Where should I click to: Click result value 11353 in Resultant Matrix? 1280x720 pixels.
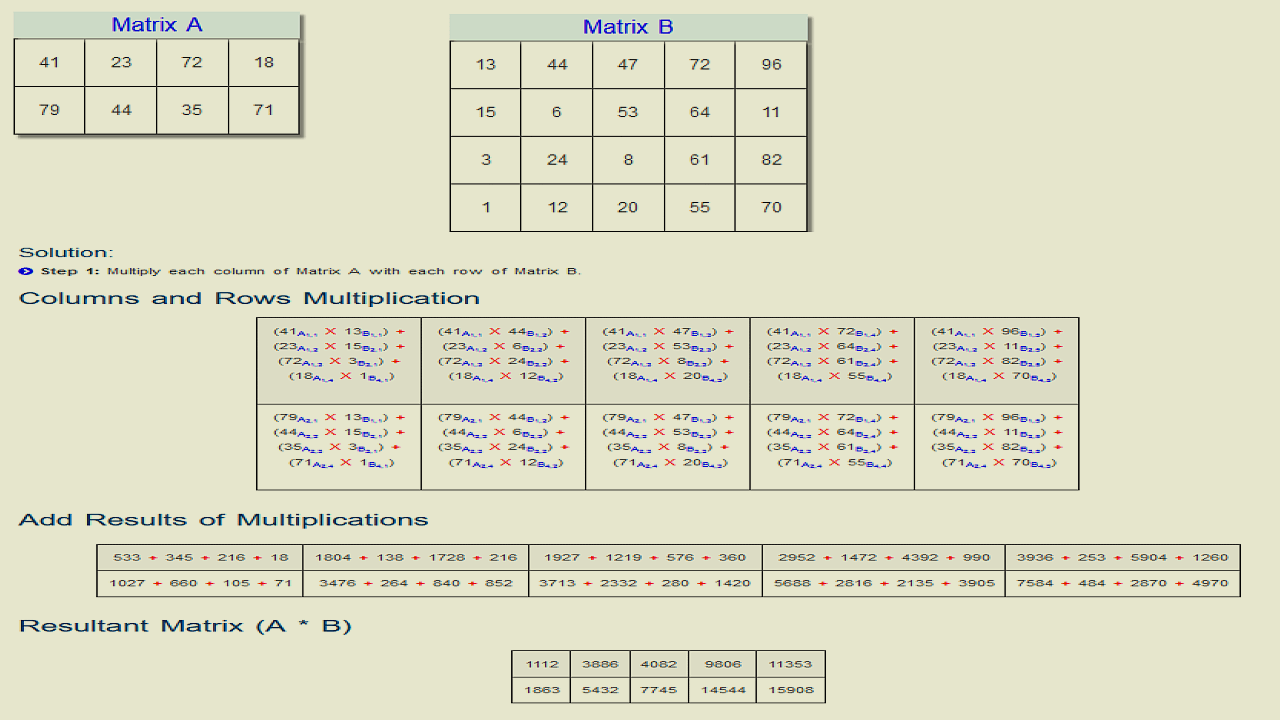(x=791, y=664)
